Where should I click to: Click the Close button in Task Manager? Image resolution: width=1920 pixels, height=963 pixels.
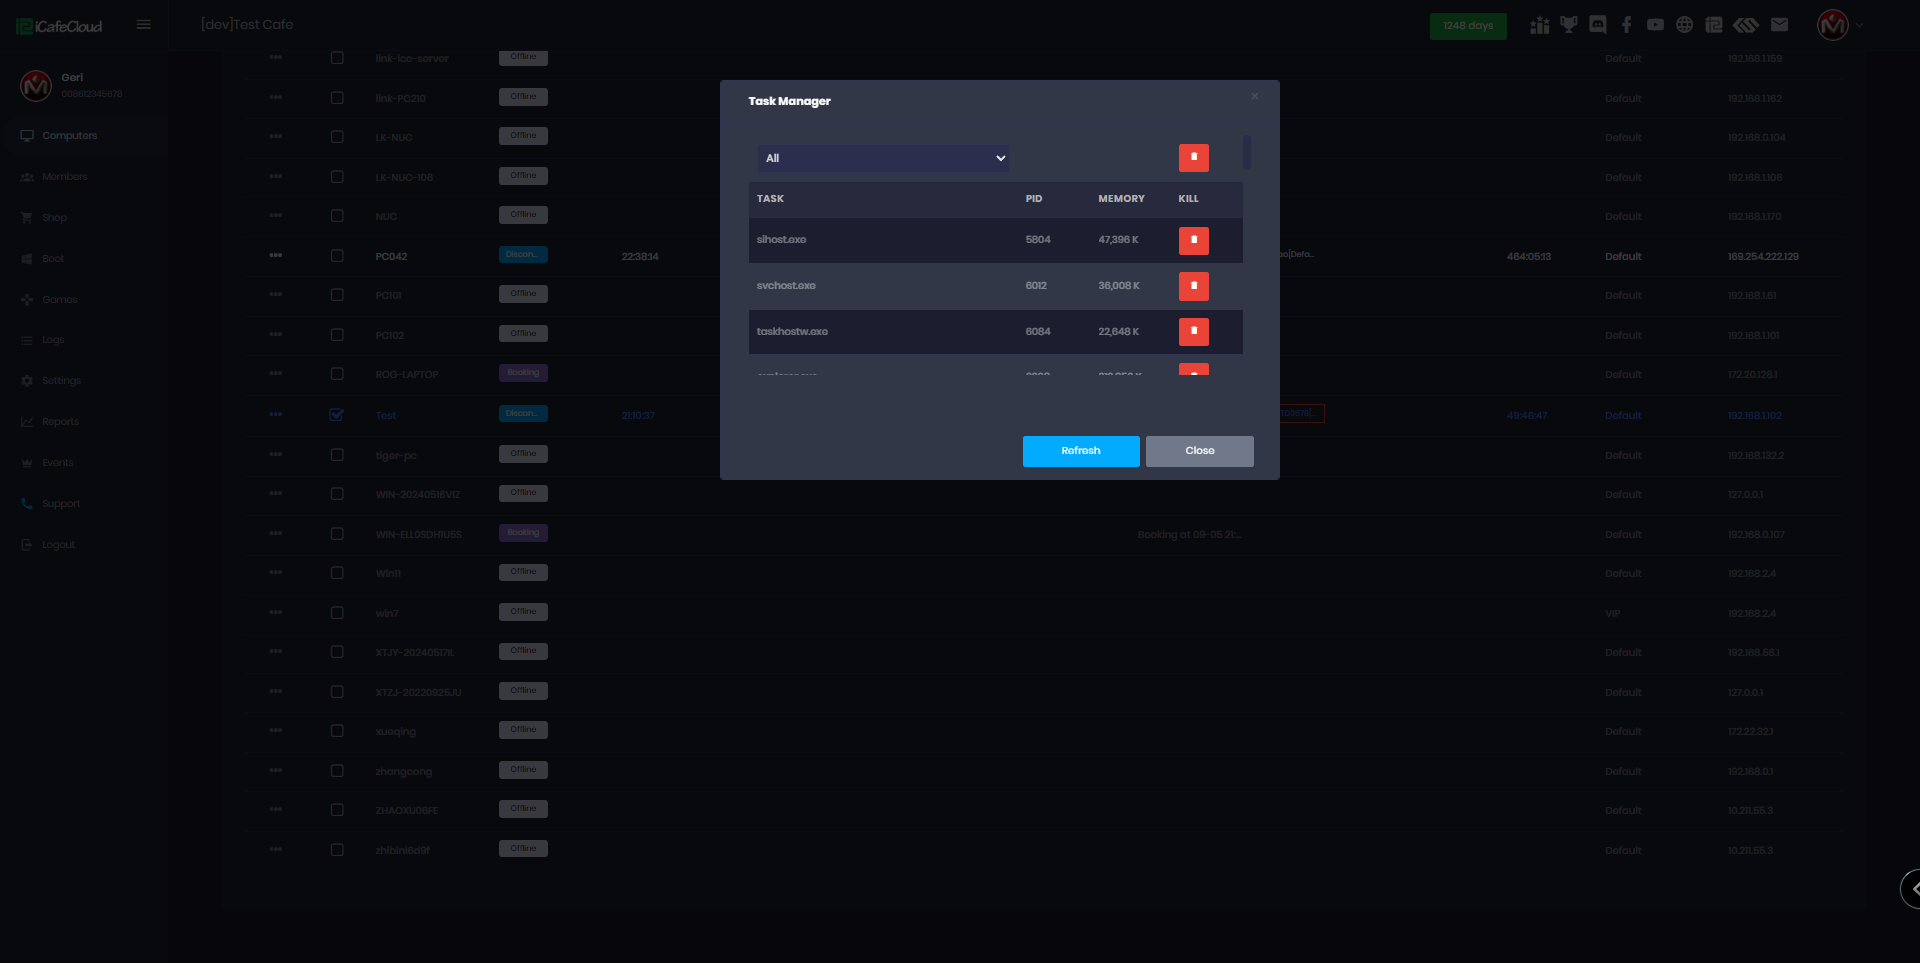1200,451
